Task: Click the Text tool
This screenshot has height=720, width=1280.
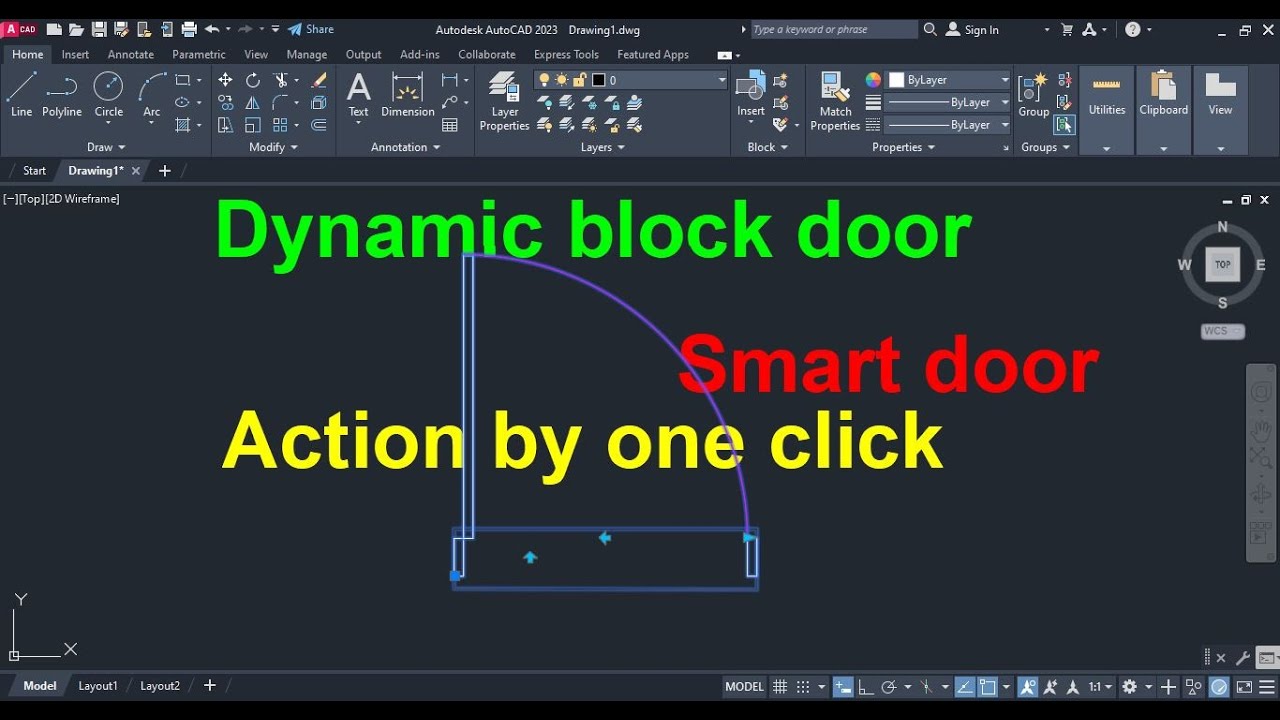Action: pyautogui.click(x=358, y=96)
